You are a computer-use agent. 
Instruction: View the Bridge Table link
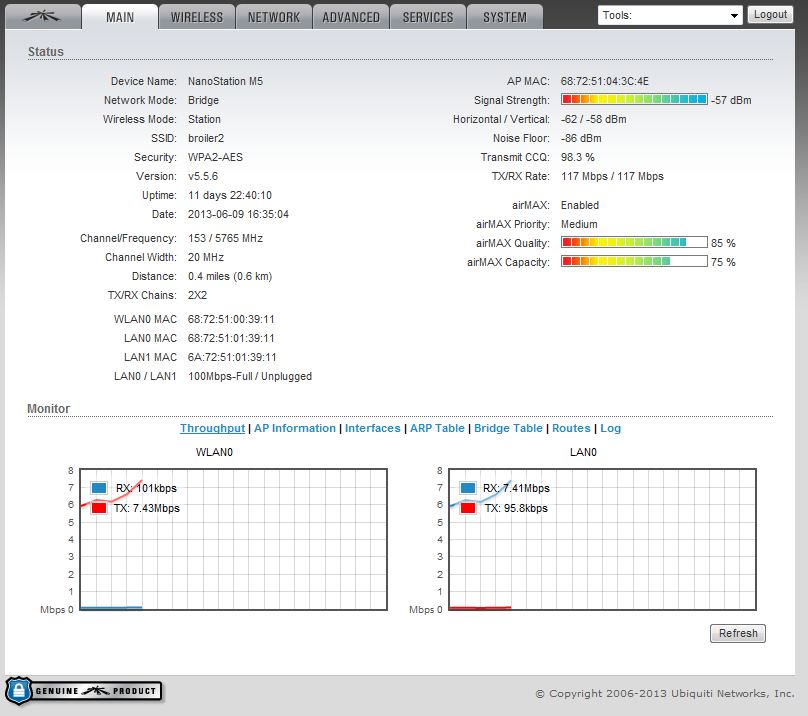(508, 428)
